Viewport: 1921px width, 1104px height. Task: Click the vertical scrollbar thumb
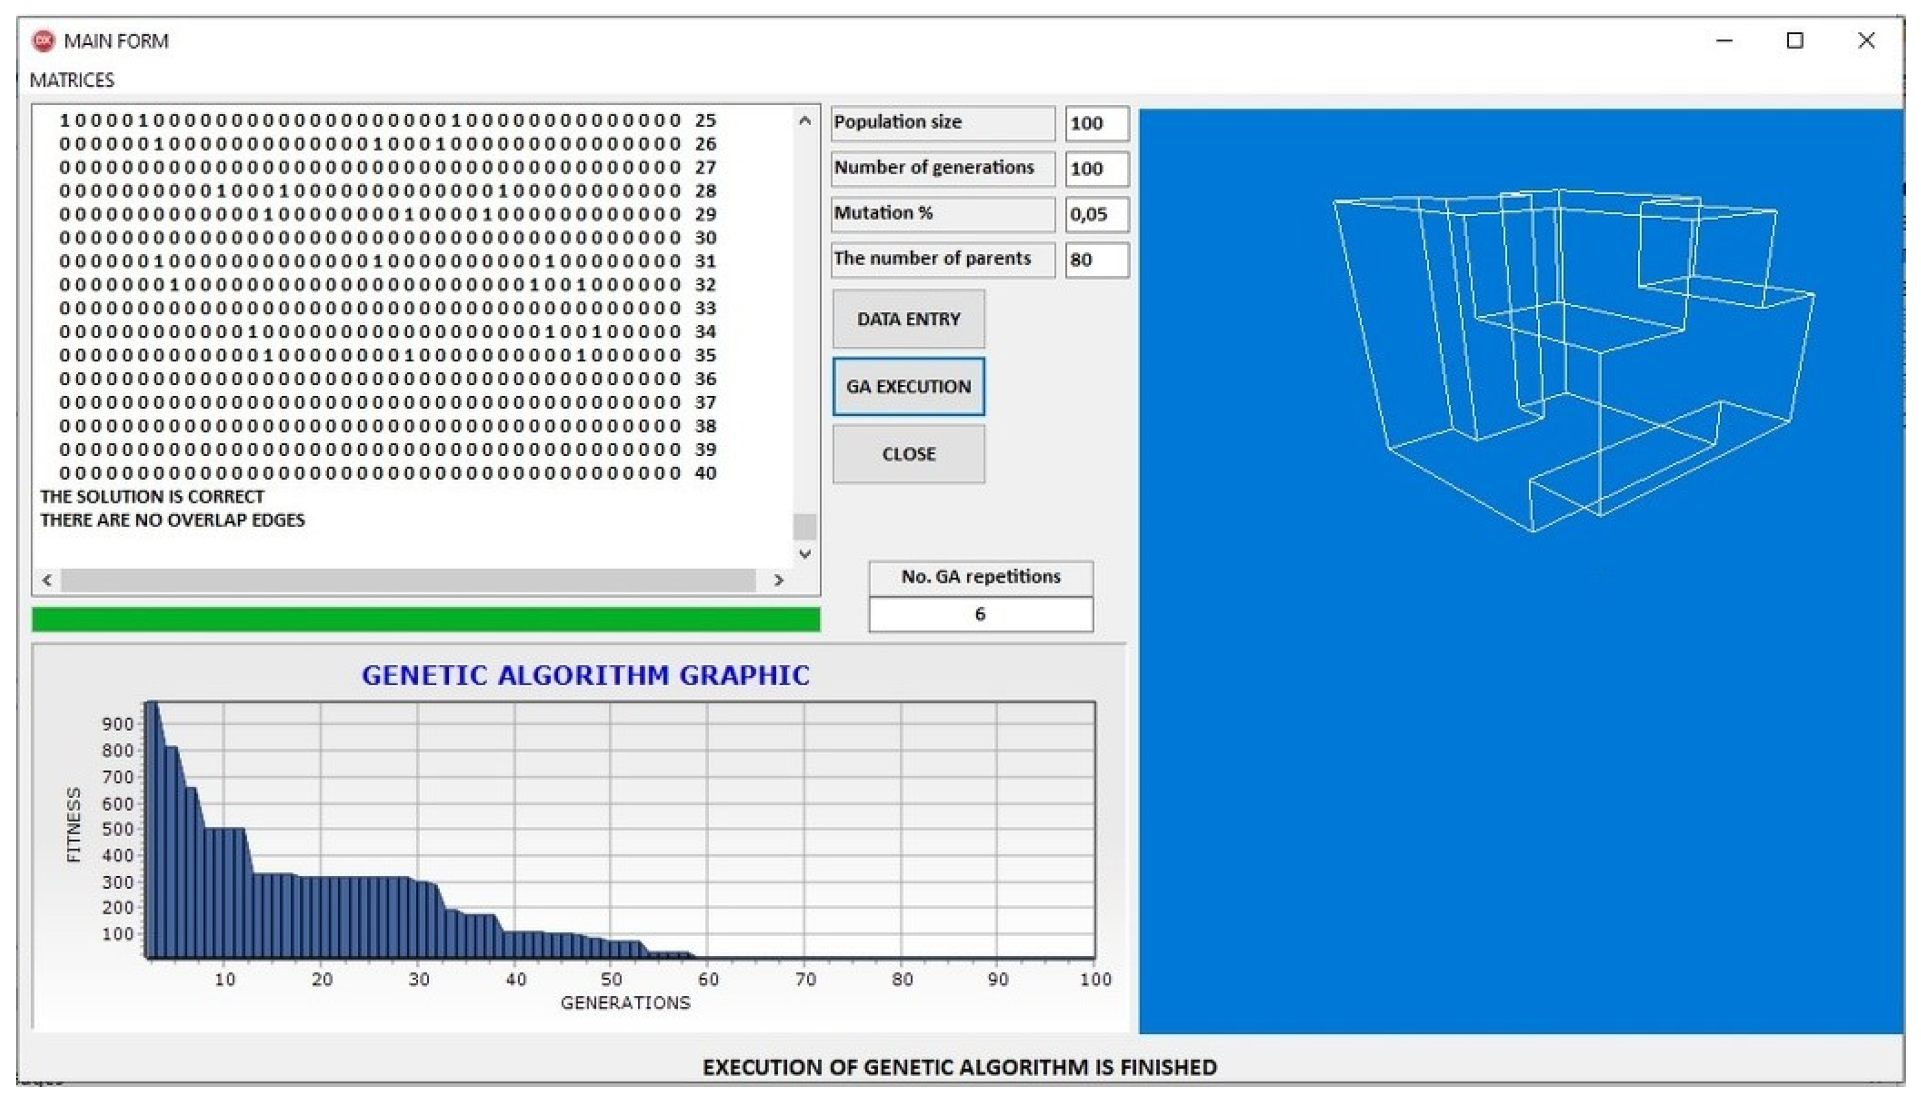click(x=804, y=526)
